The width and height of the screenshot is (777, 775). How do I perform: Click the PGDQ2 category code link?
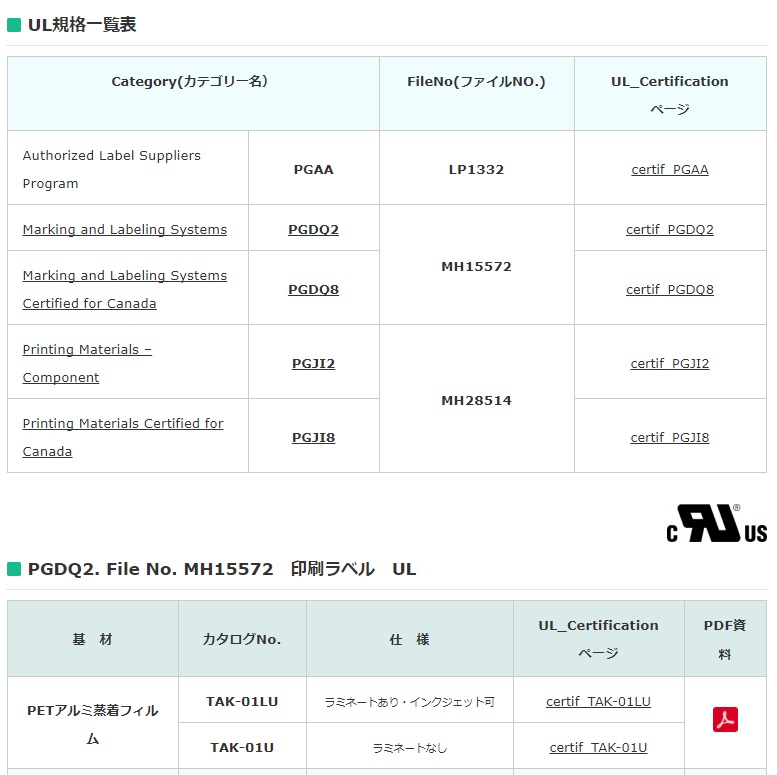click(313, 229)
